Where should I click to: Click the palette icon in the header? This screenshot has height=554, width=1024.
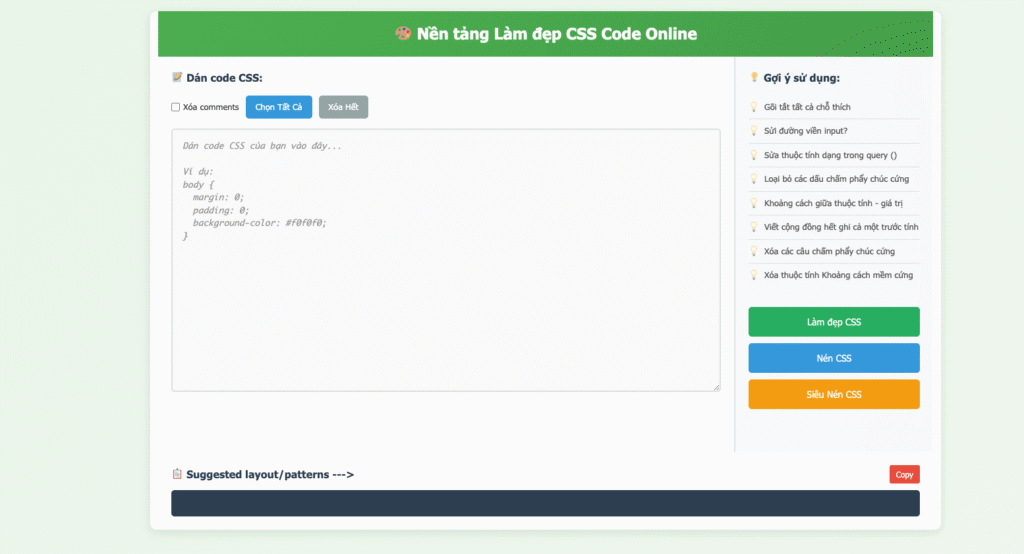[x=403, y=34]
